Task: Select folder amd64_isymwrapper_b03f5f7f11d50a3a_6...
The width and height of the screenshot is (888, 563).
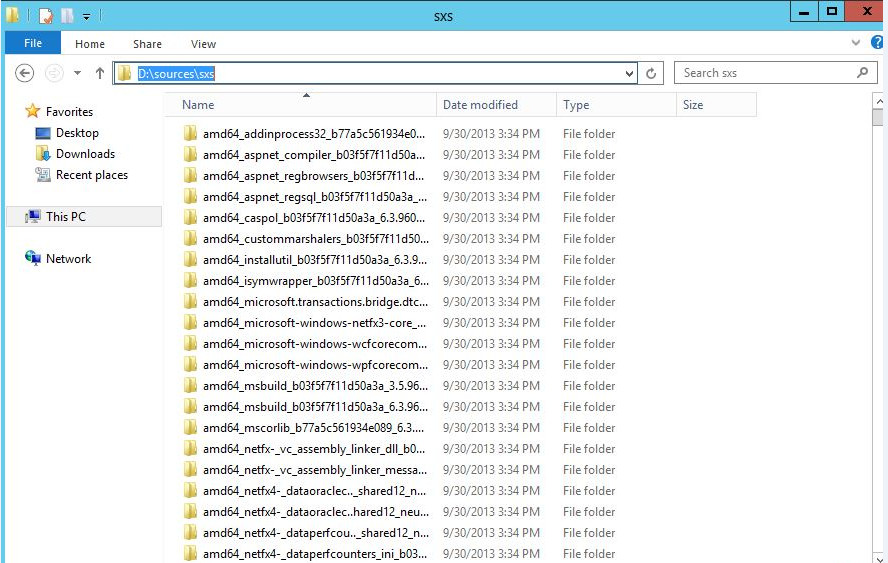Action: [316, 280]
